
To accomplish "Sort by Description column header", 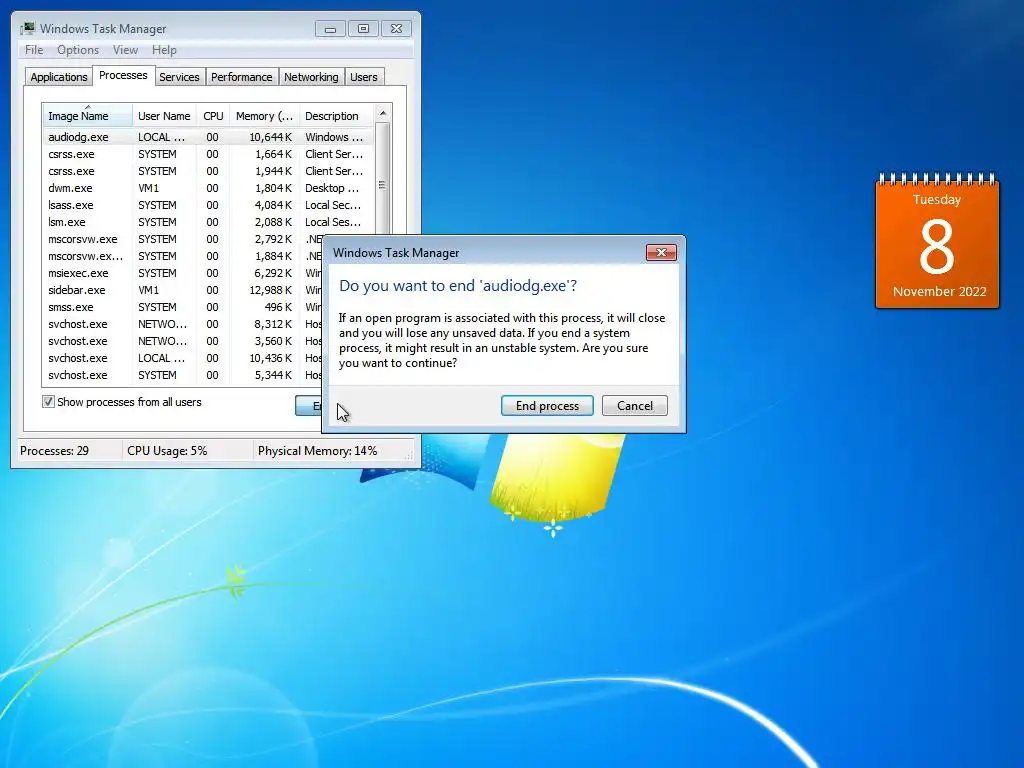I will 336,116.
